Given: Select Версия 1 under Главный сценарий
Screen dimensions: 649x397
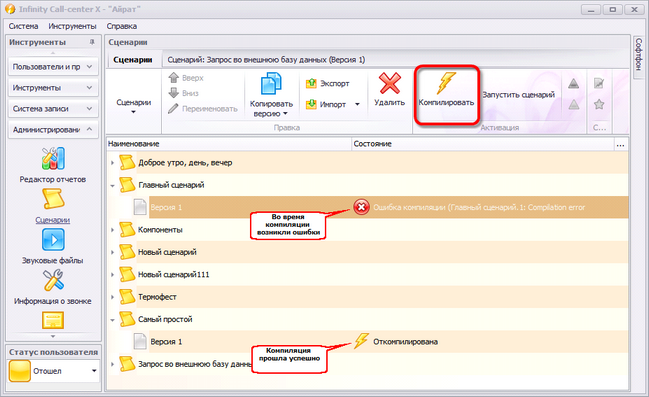Looking at the screenshot, I should [x=166, y=207].
